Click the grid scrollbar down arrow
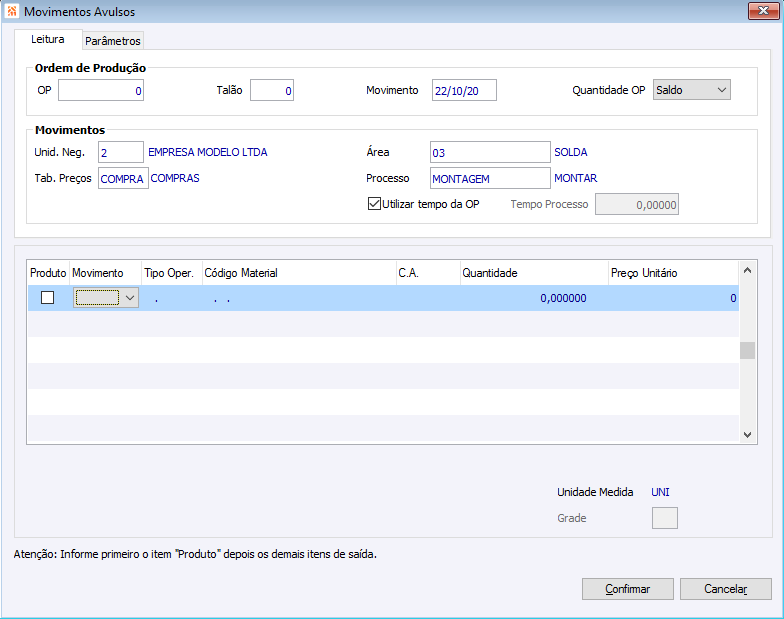 [x=748, y=434]
